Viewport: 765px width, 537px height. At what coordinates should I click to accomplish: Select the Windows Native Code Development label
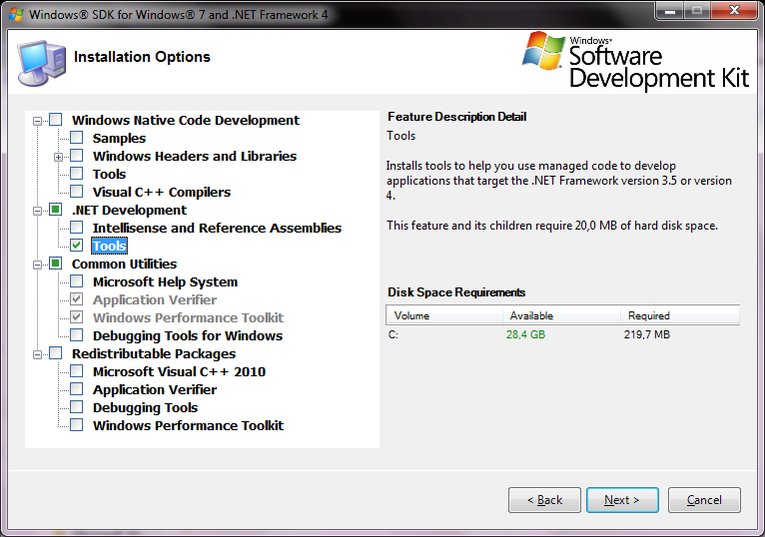185,120
